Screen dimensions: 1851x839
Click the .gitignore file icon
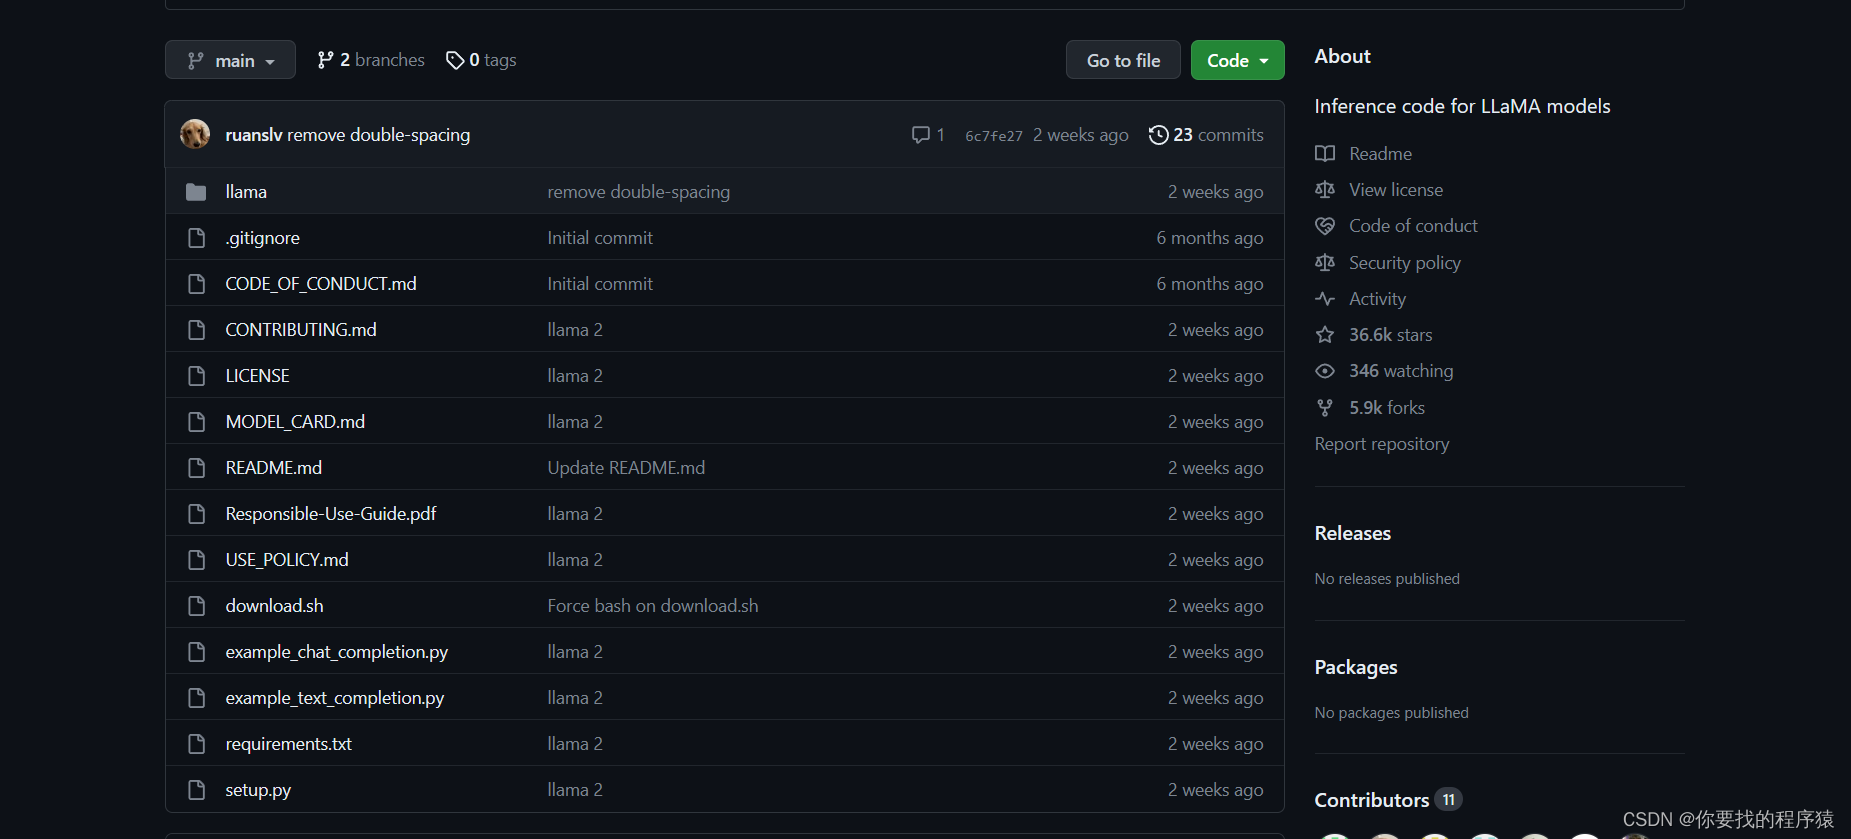tap(197, 237)
